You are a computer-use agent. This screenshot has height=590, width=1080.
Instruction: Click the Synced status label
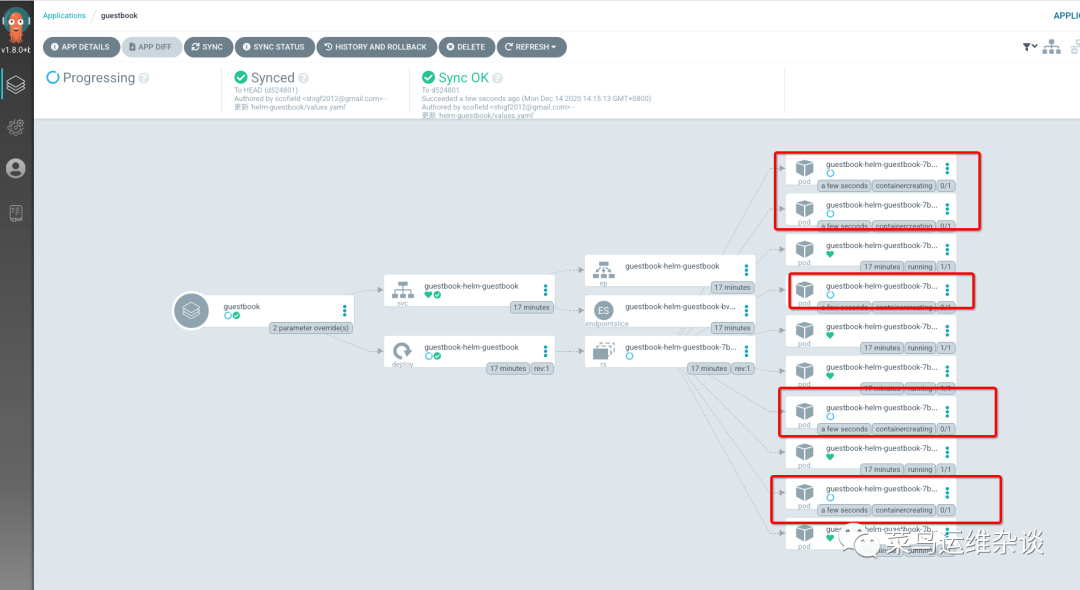(x=272, y=78)
